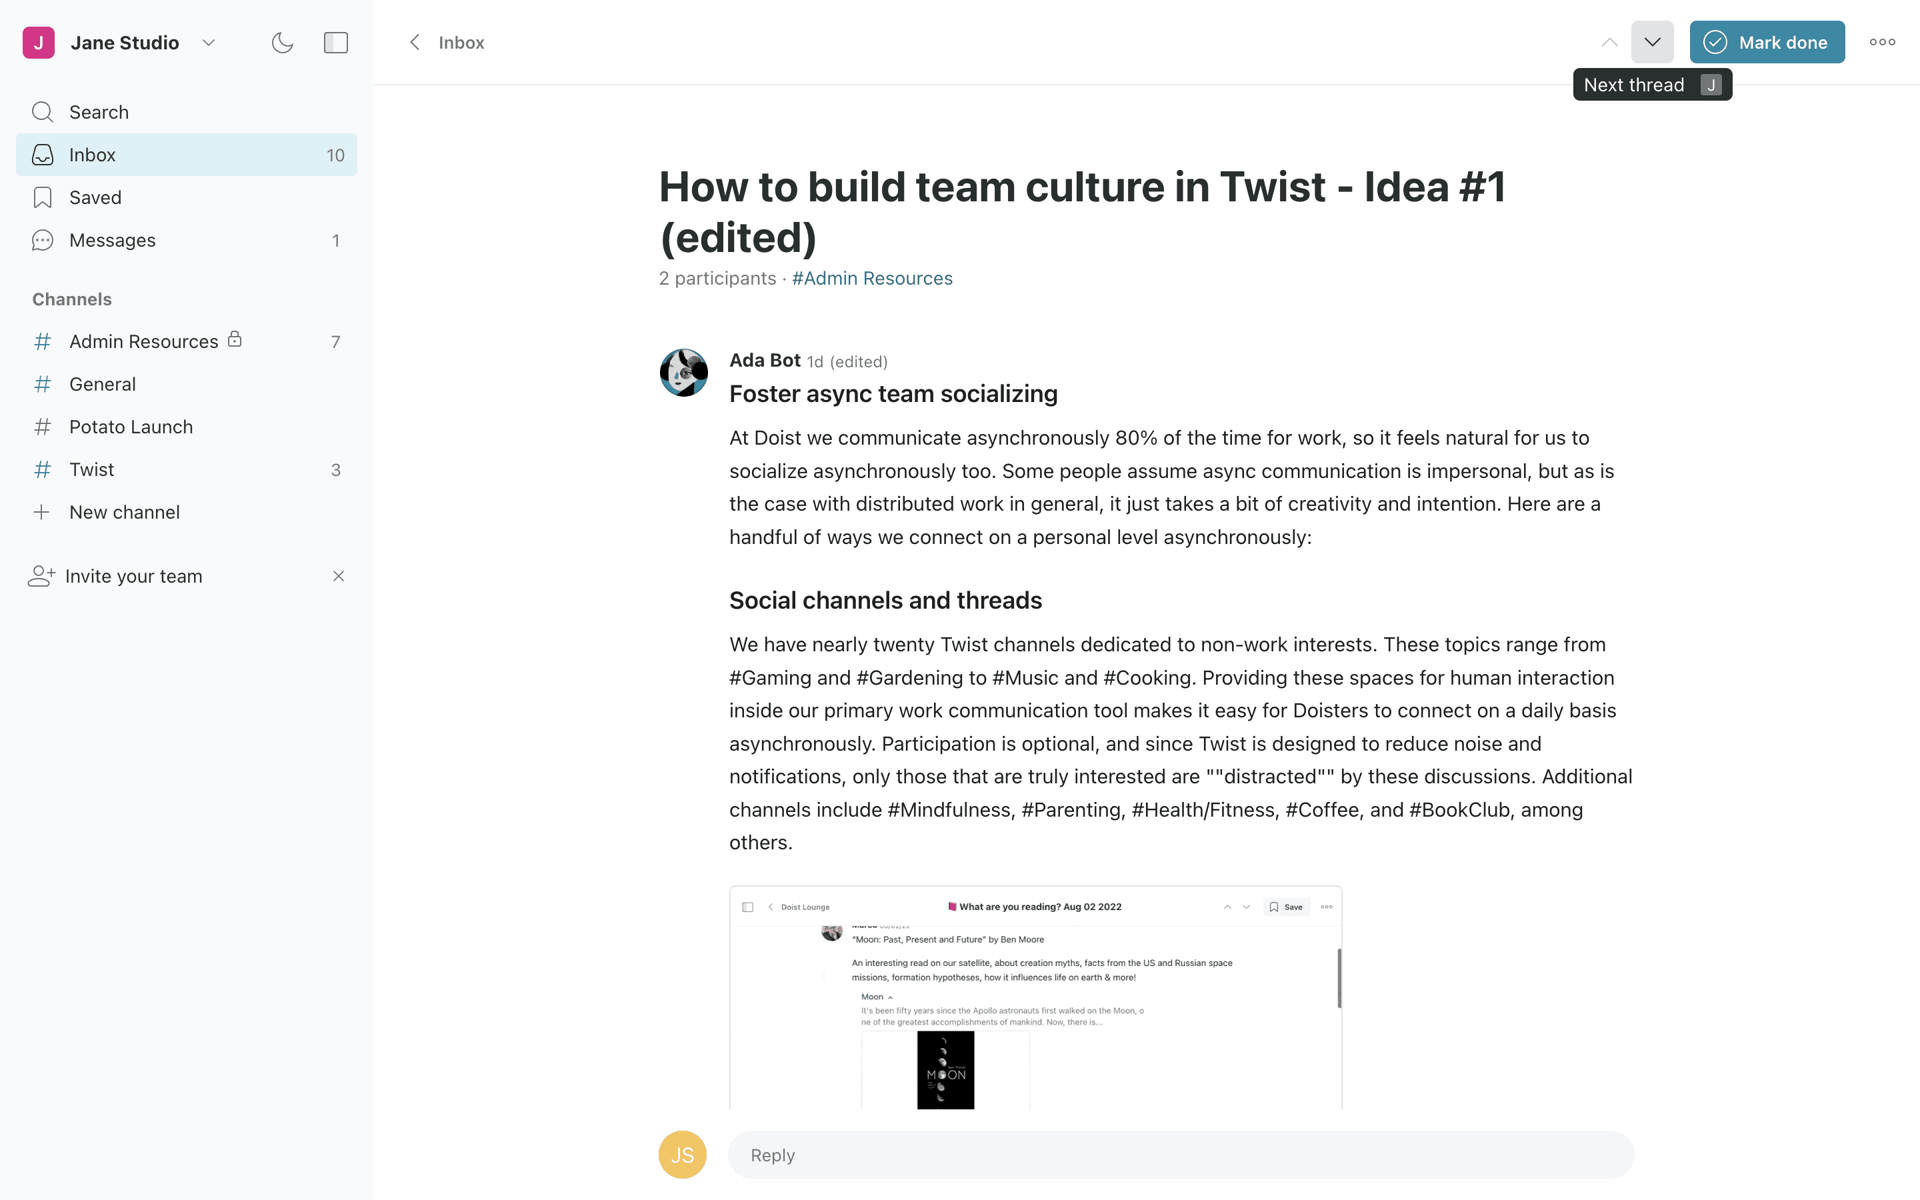Click the Search magnifier icon
Image resolution: width=1920 pixels, height=1200 pixels.
[42, 112]
